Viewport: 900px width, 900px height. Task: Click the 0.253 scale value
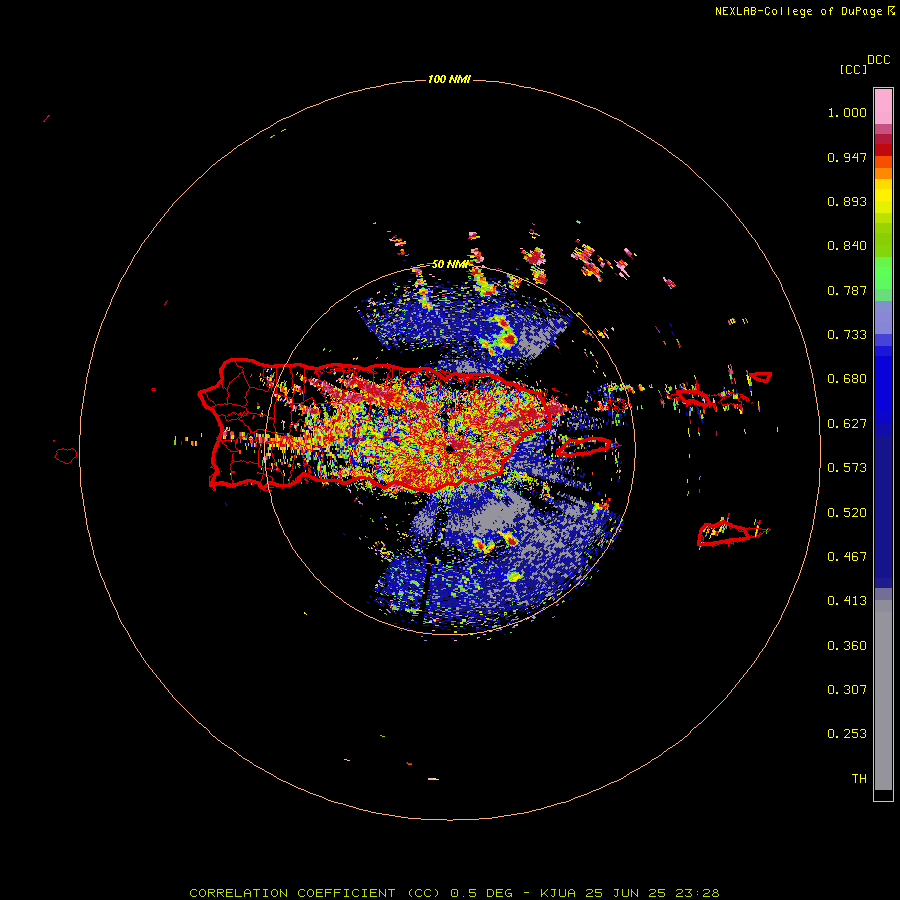pos(847,734)
